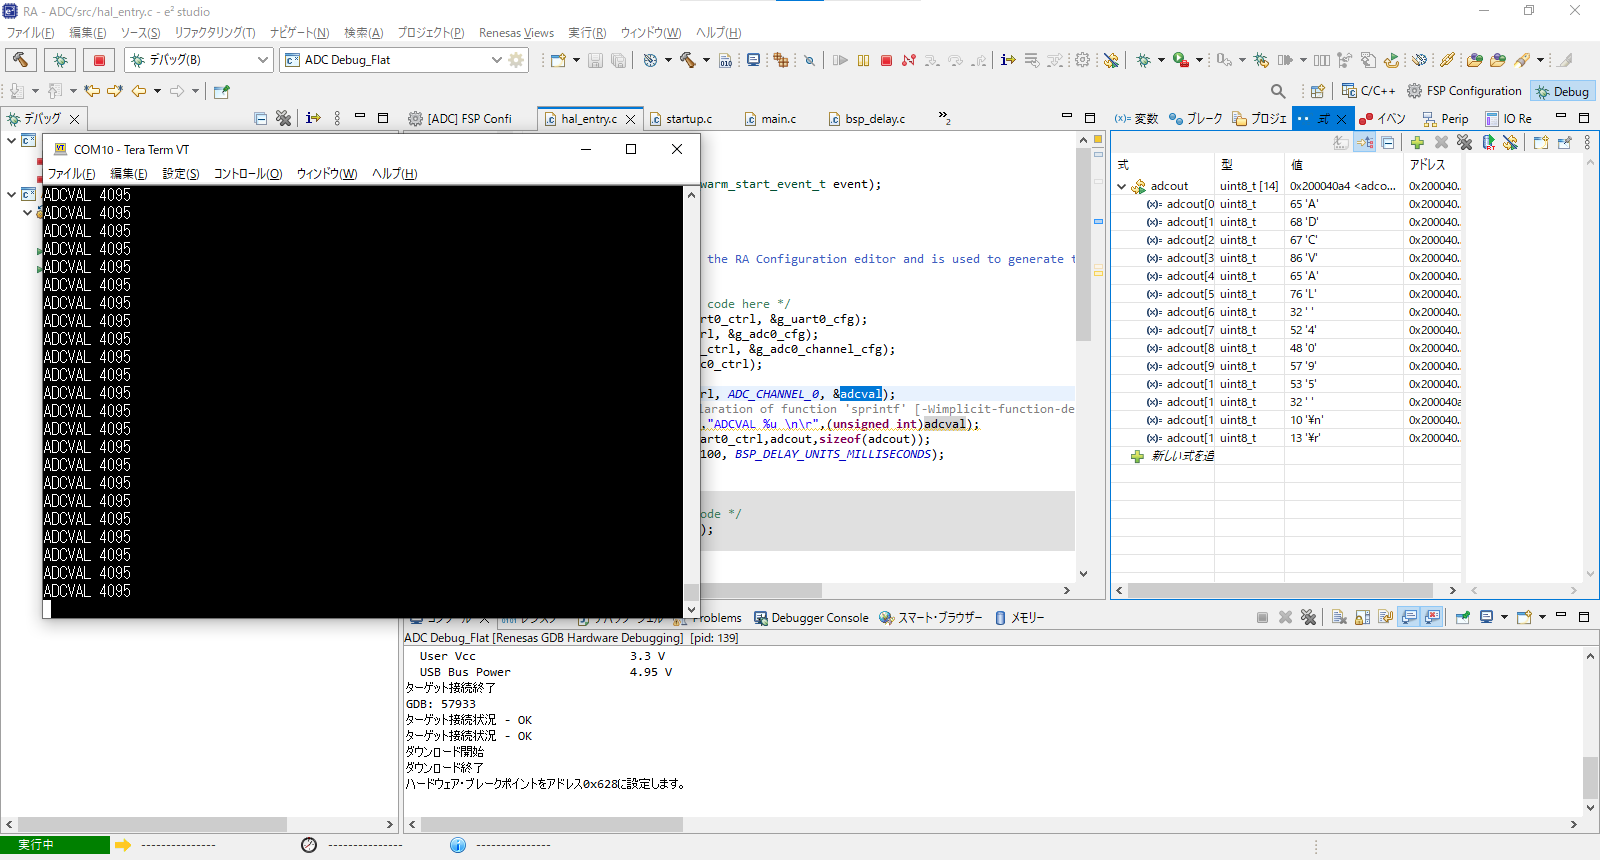
Task: Click the toolbar search magnifier icon
Action: [1278, 91]
